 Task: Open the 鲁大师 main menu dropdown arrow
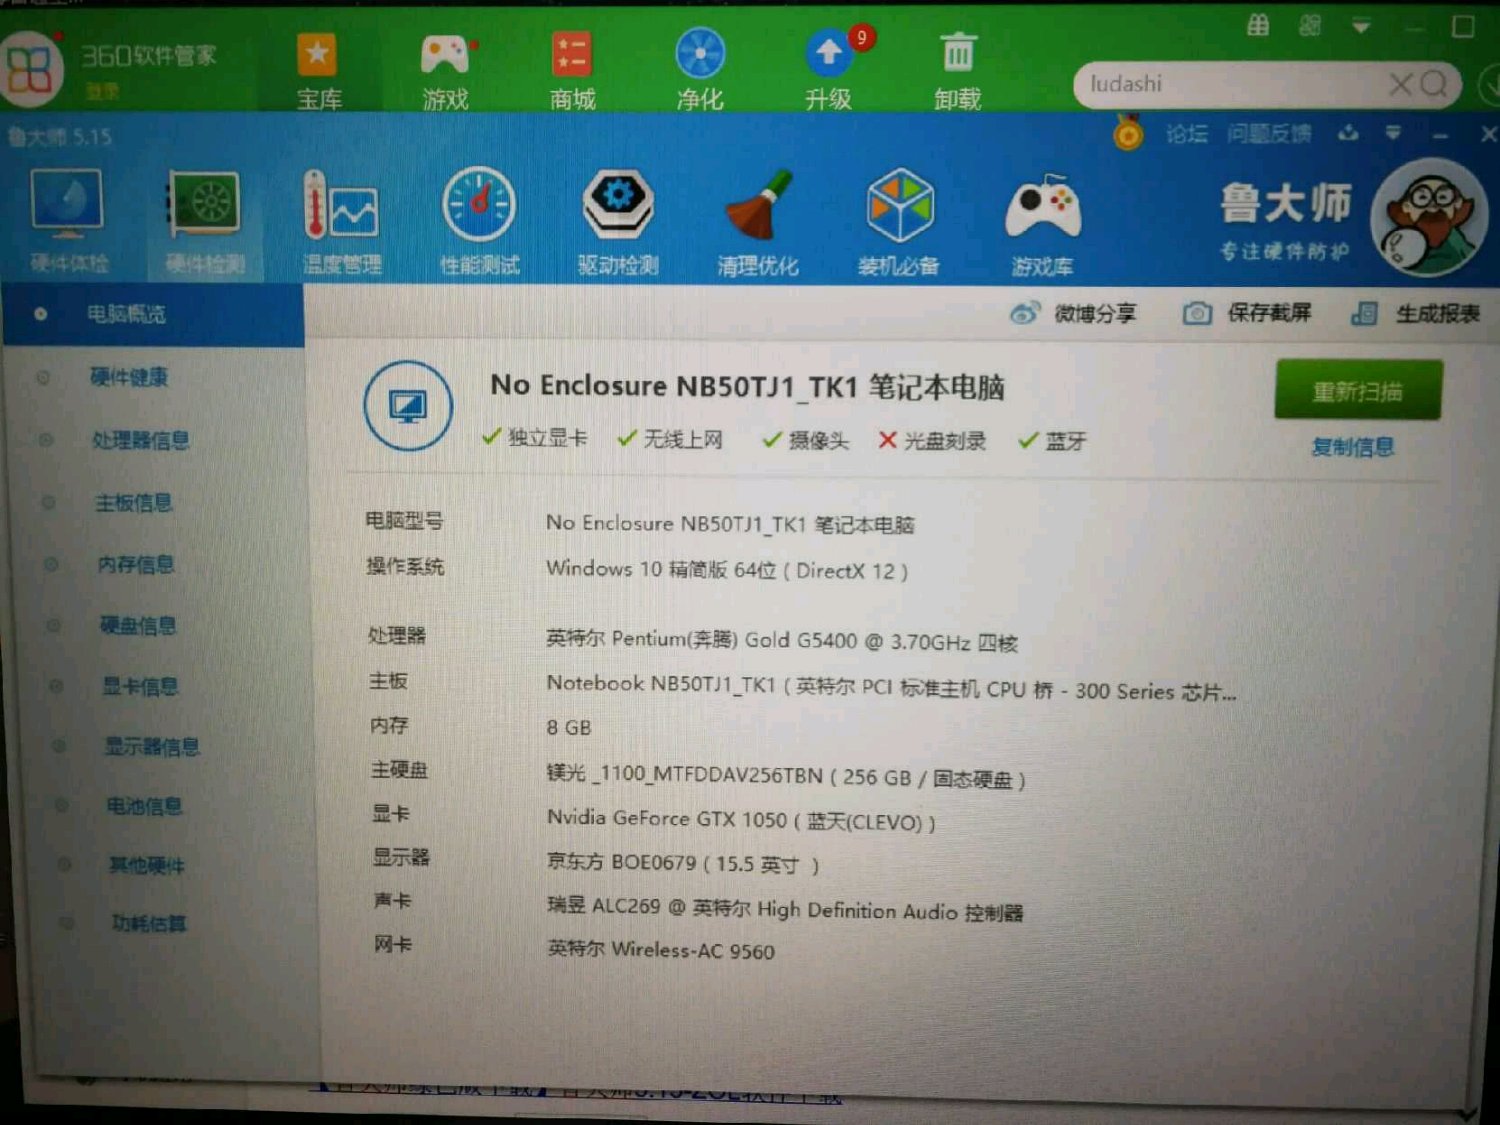(1393, 133)
